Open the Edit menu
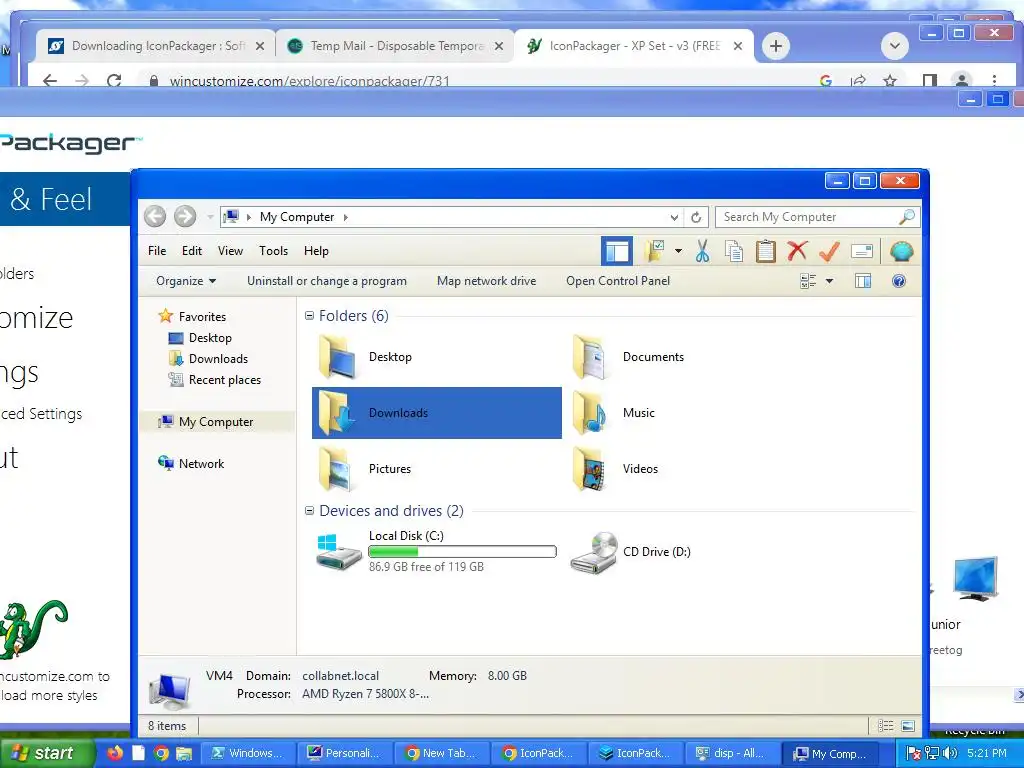 point(191,251)
